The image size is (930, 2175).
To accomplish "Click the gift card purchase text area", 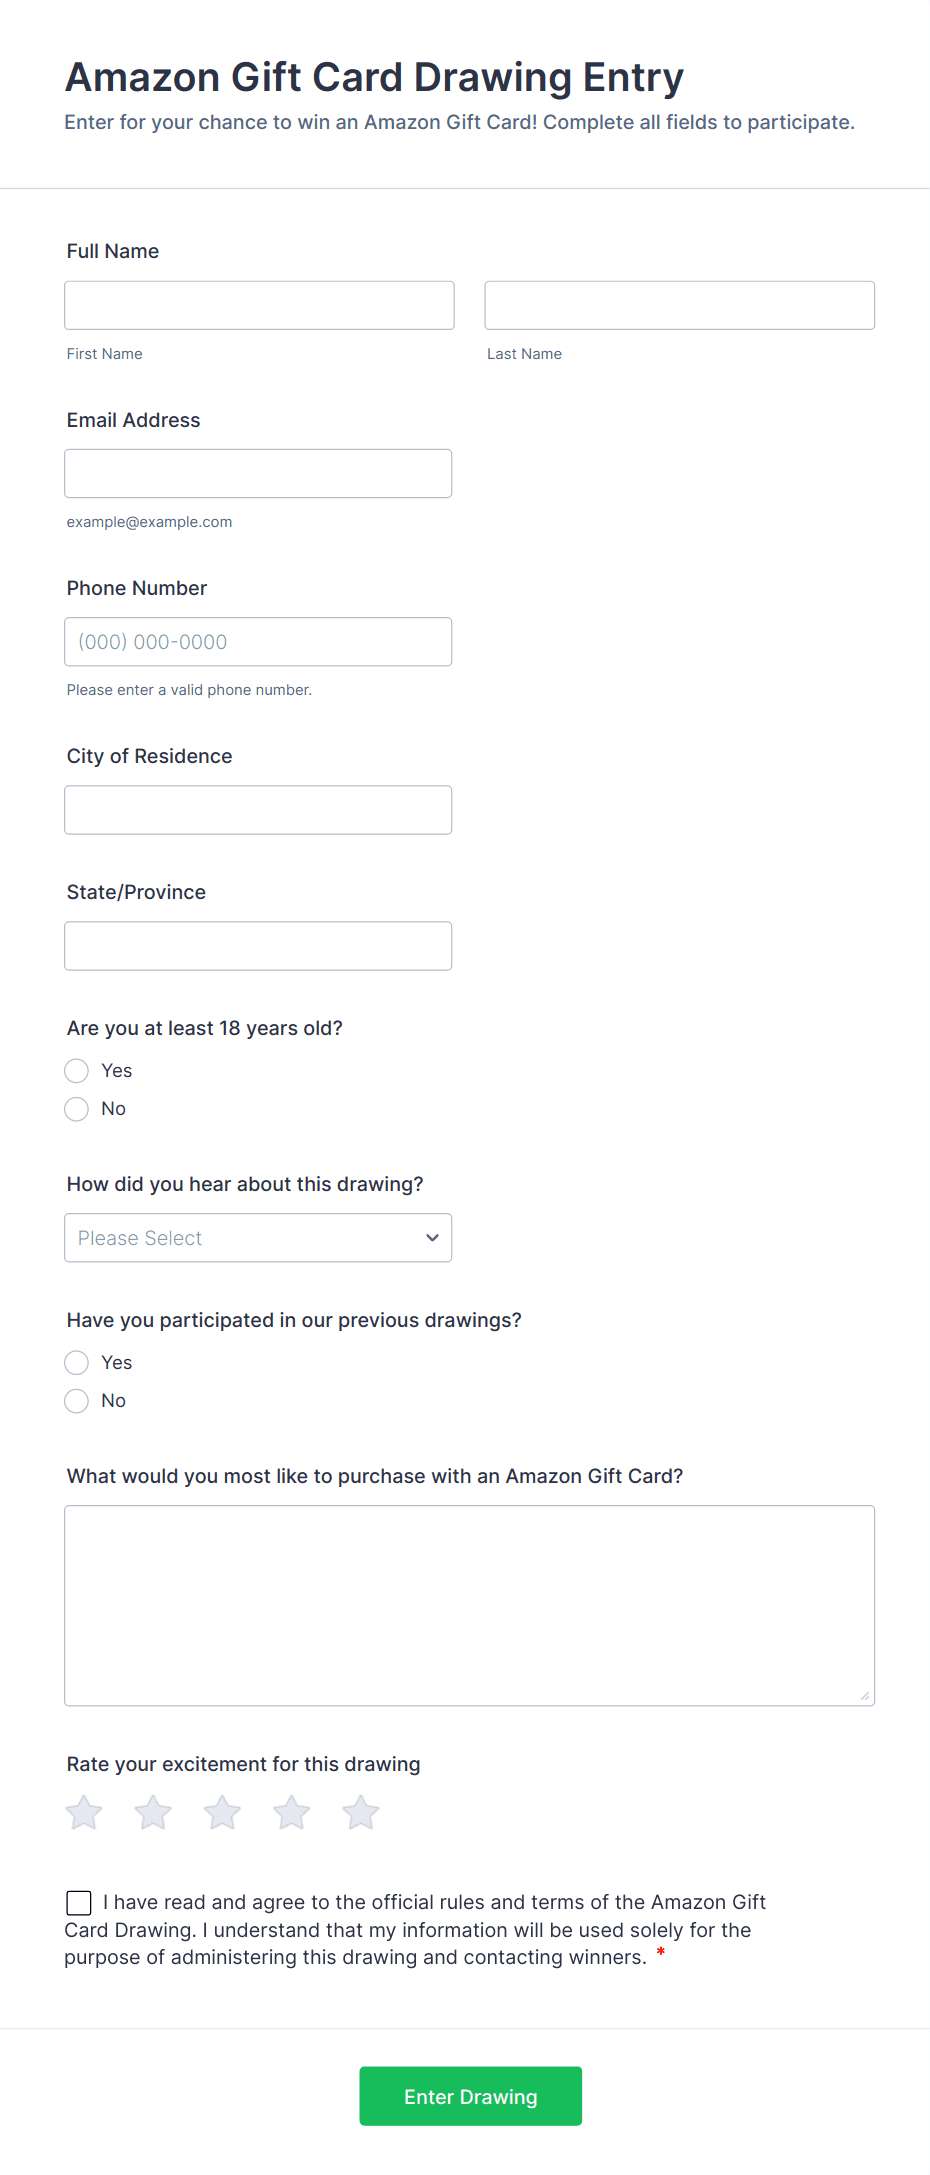I will click(x=469, y=1600).
